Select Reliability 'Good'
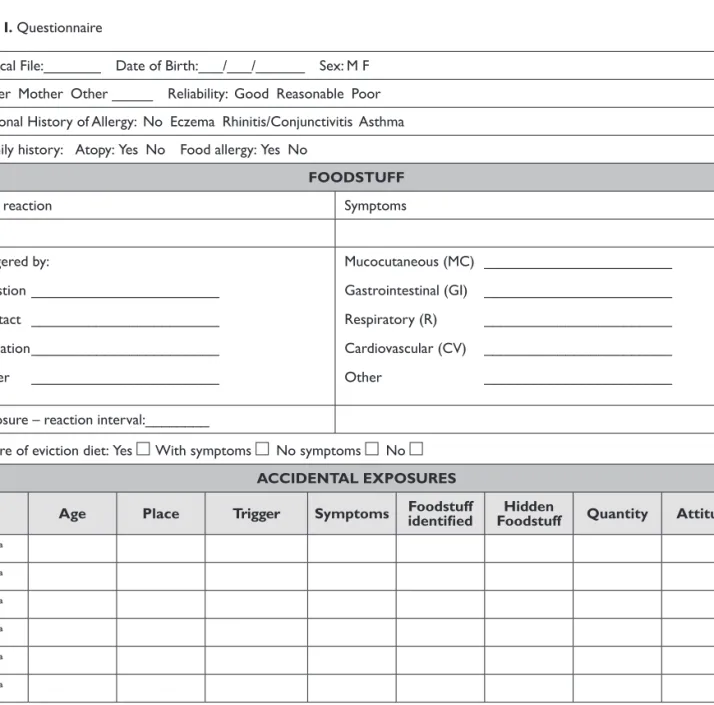The image size is (714, 705). click(251, 94)
